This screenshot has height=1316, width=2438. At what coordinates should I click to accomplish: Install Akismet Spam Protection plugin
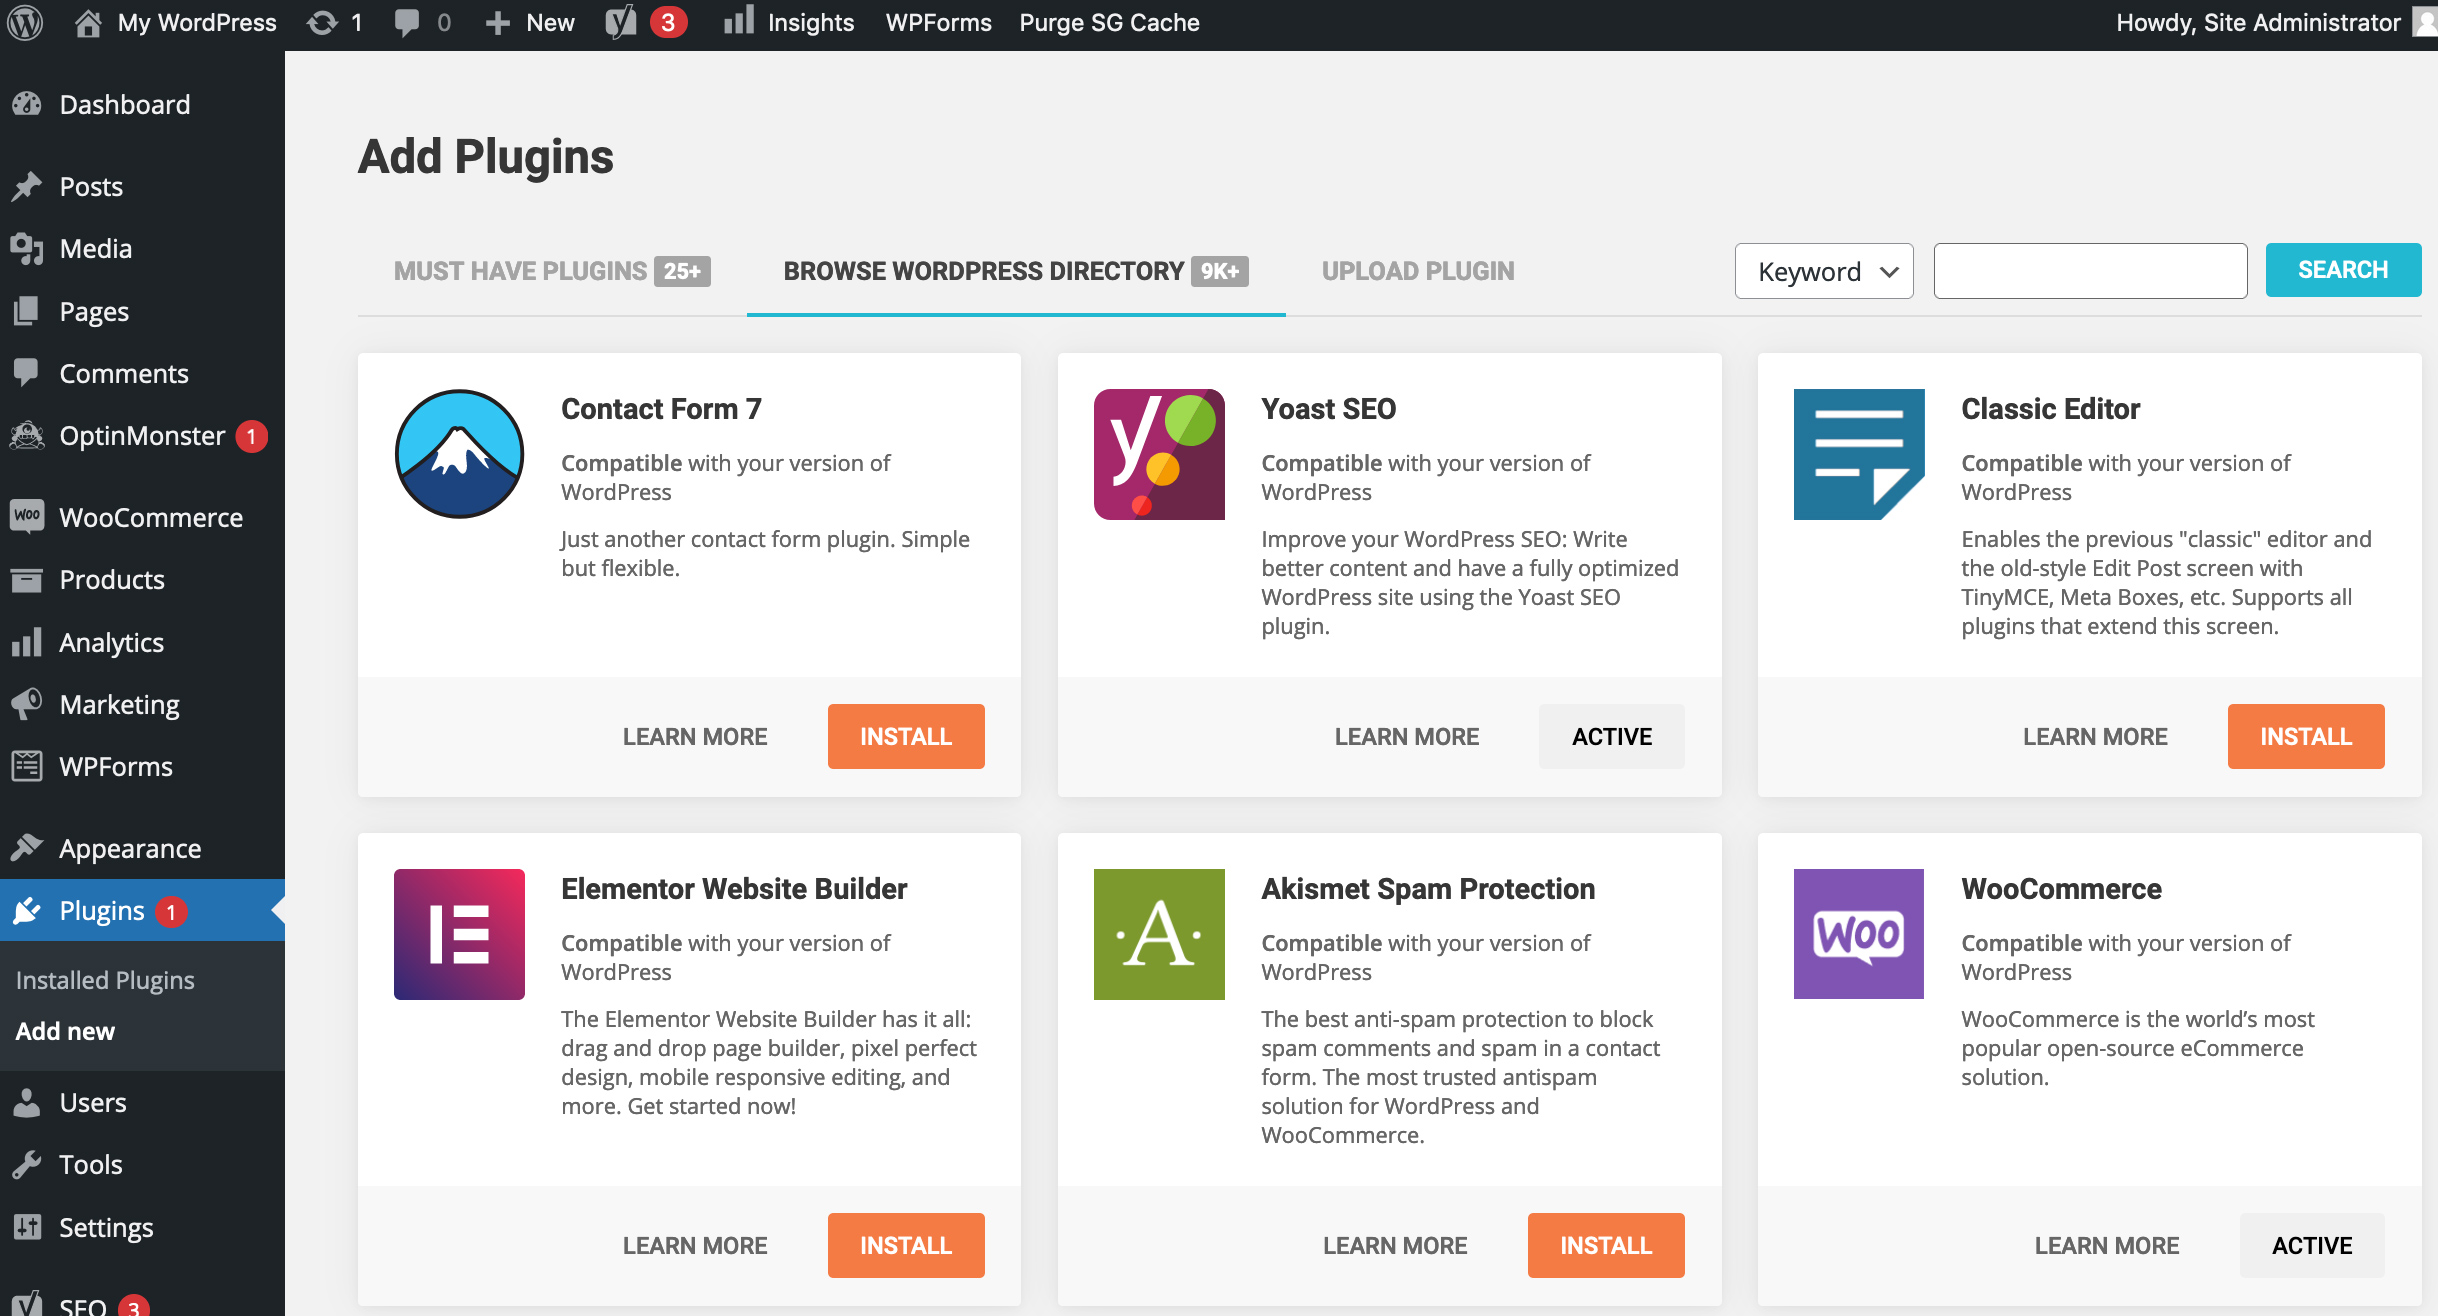[x=1606, y=1245]
